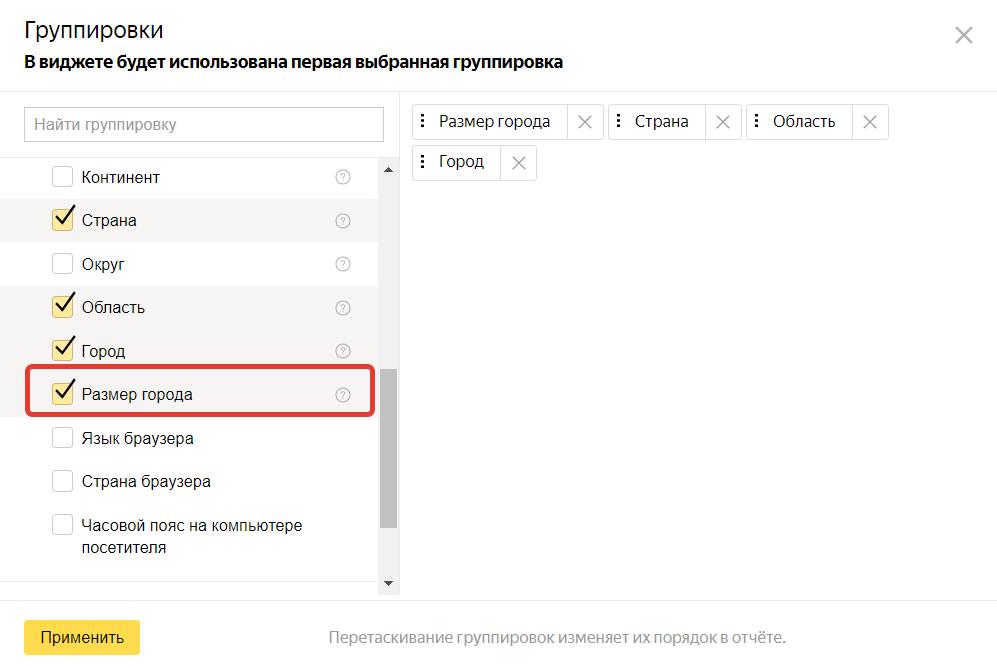Open help tooltip for Город grouping
997x670 pixels.
tap(342, 350)
